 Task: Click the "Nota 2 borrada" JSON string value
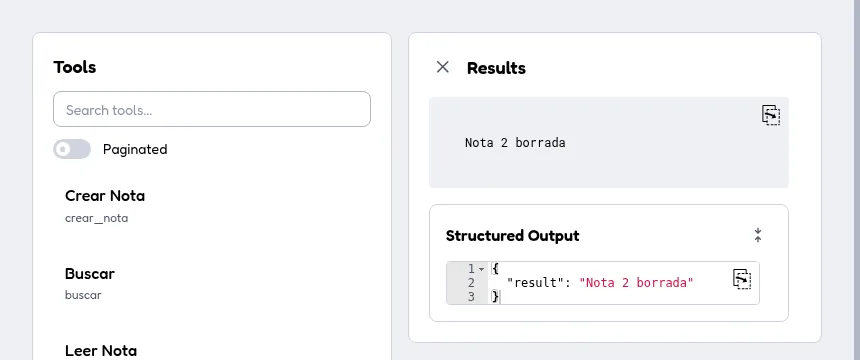click(x=636, y=283)
